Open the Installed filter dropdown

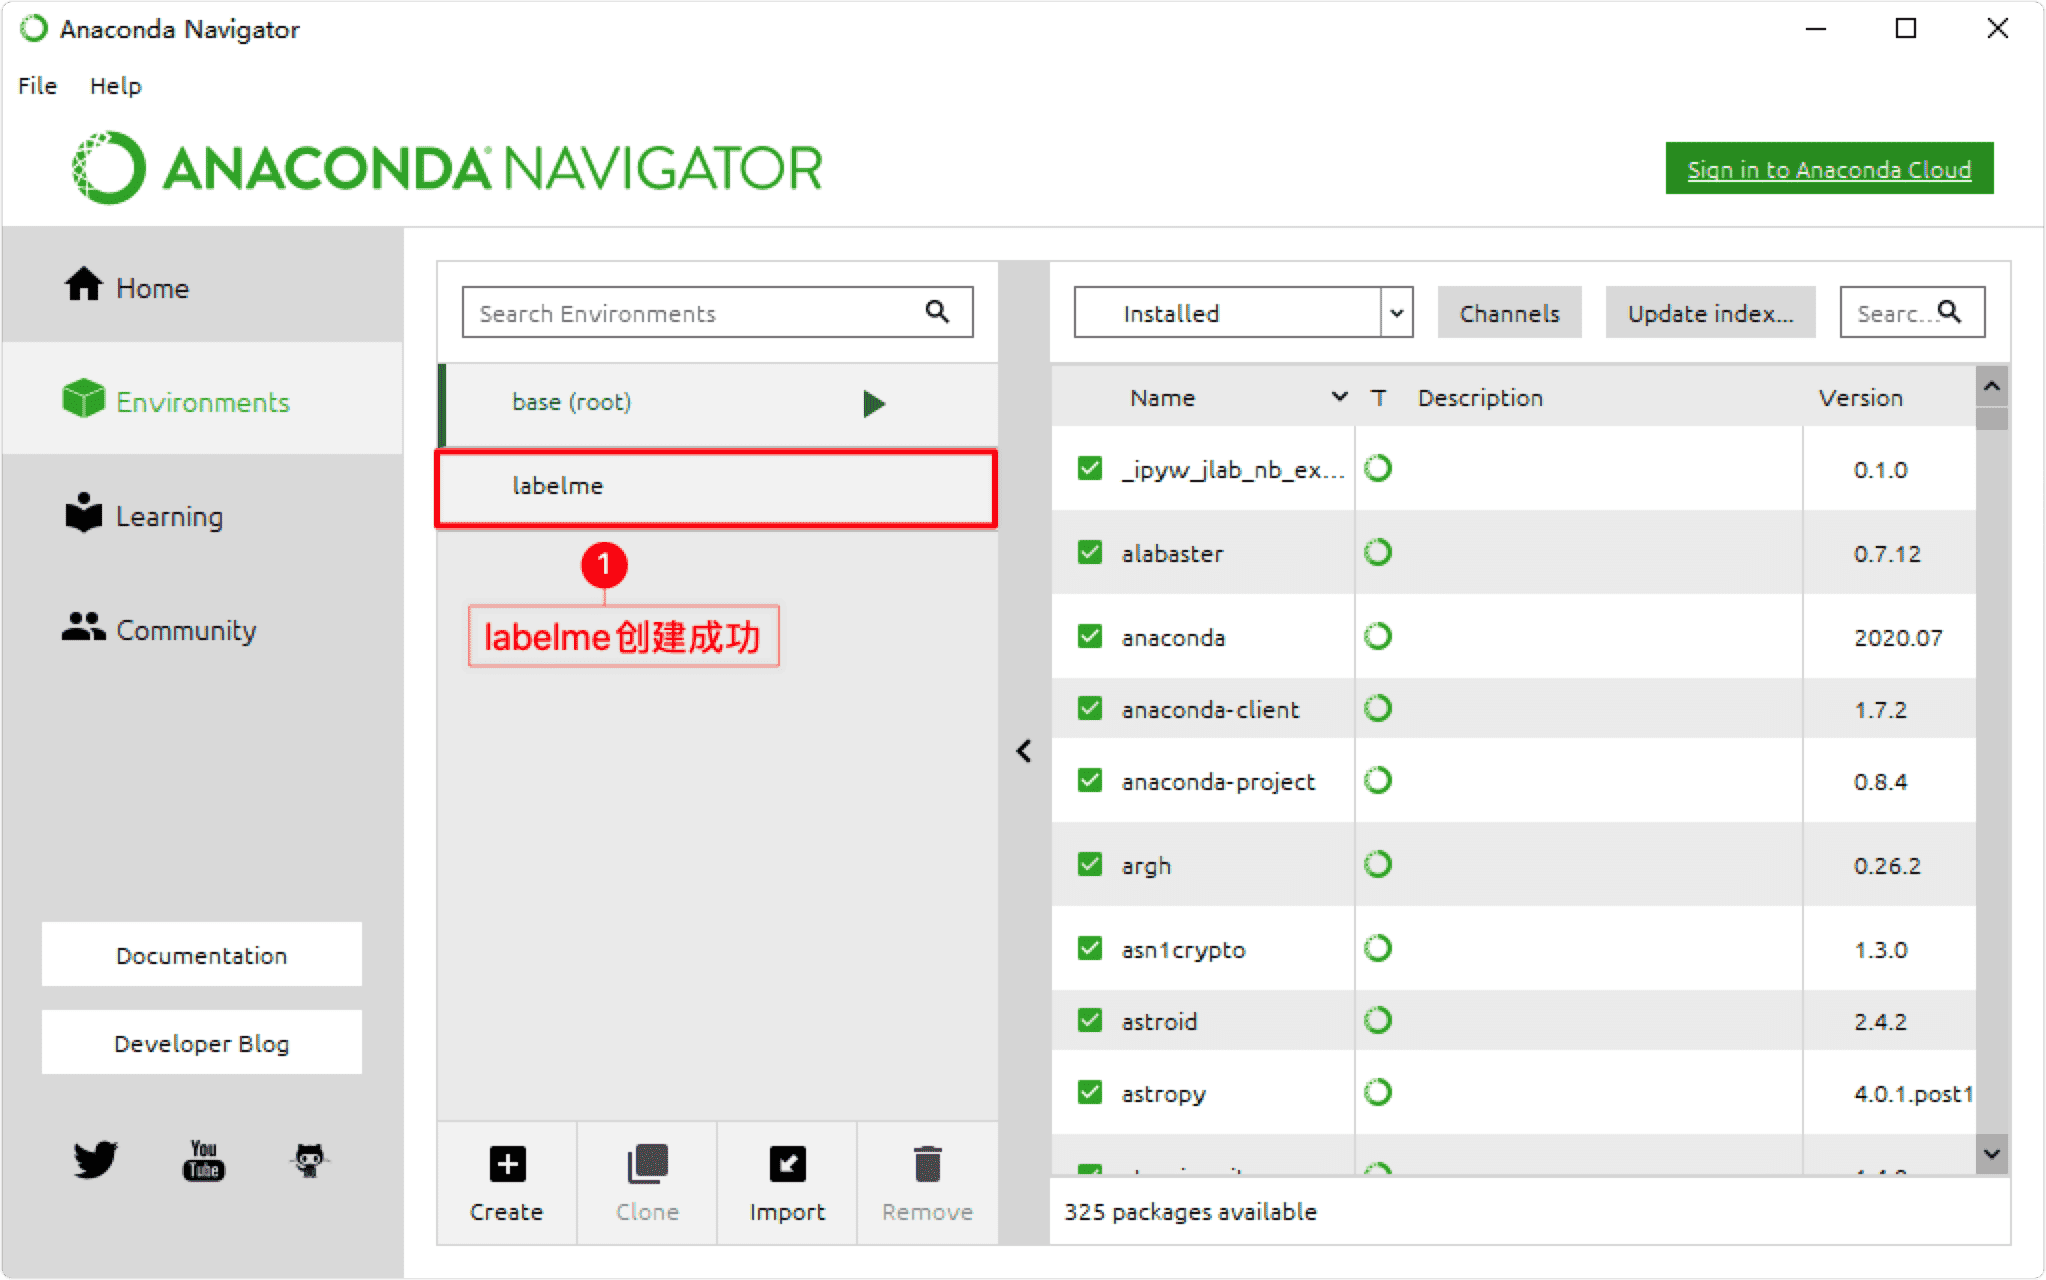click(1396, 313)
